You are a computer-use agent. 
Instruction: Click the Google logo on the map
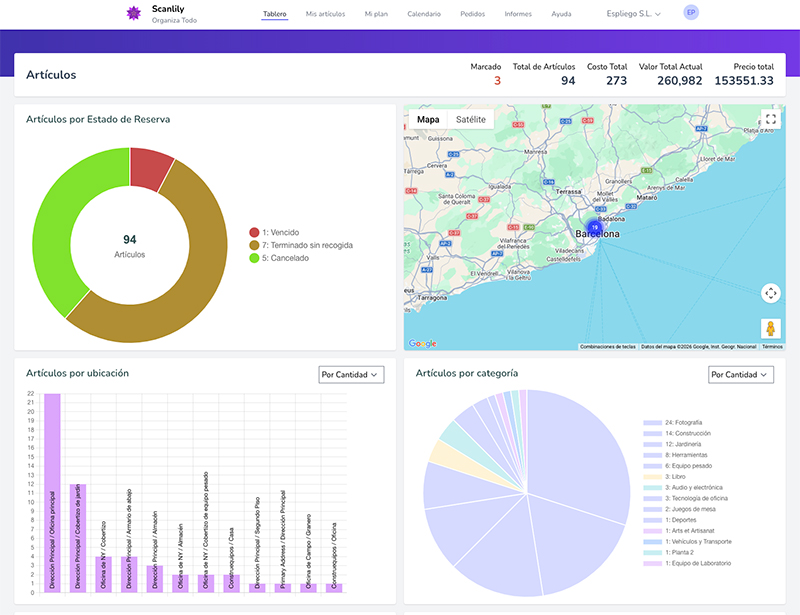(x=422, y=343)
